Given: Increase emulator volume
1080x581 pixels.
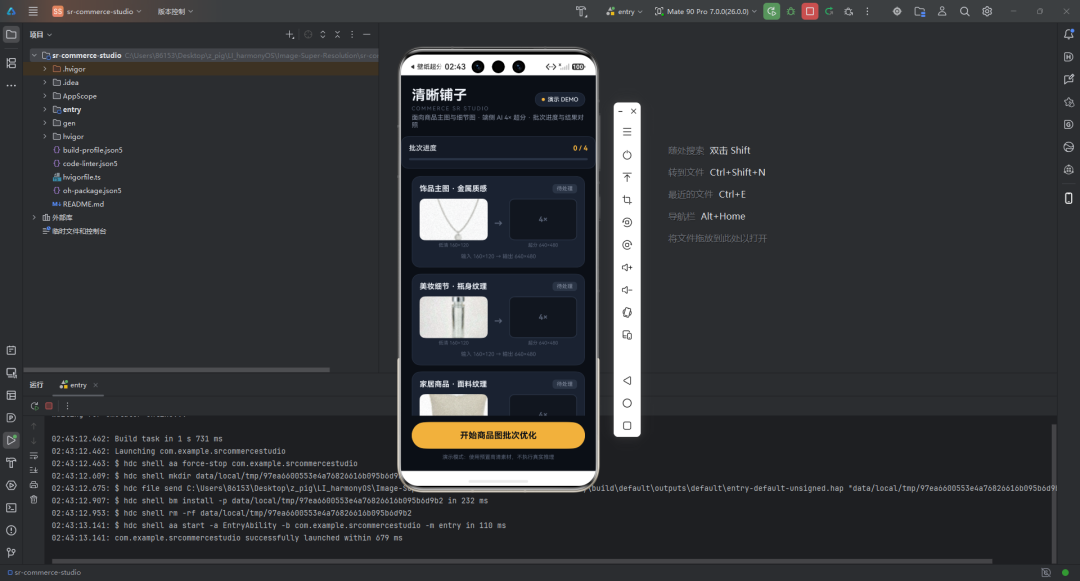Looking at the screenshot, I should coord(627,267).
